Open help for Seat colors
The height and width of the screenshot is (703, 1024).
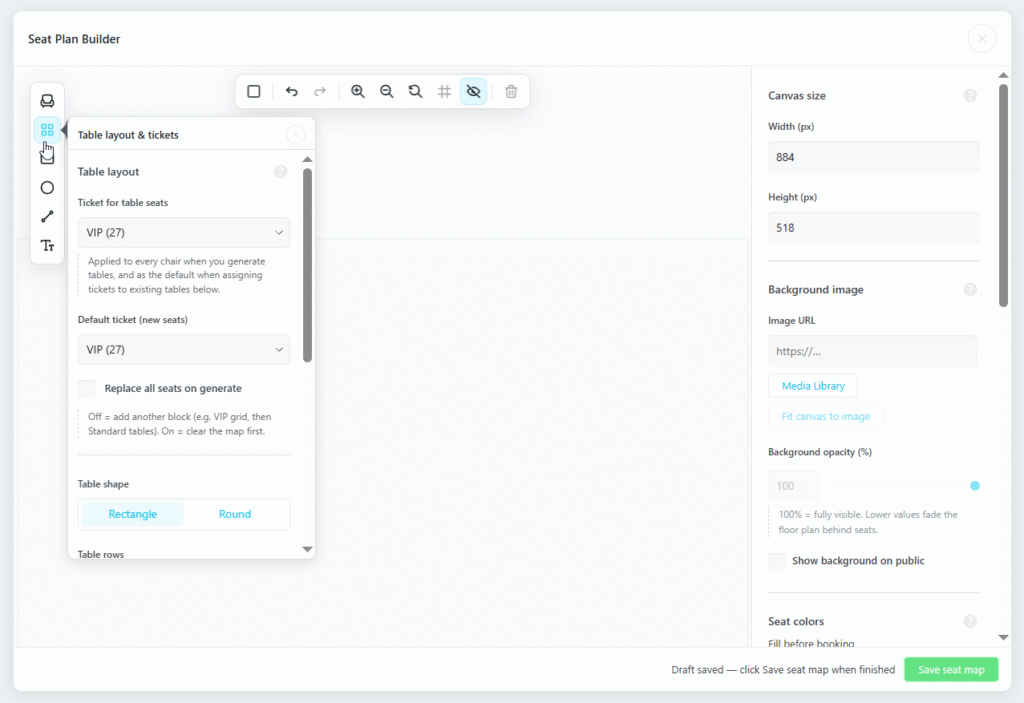[x=970, y=621]
